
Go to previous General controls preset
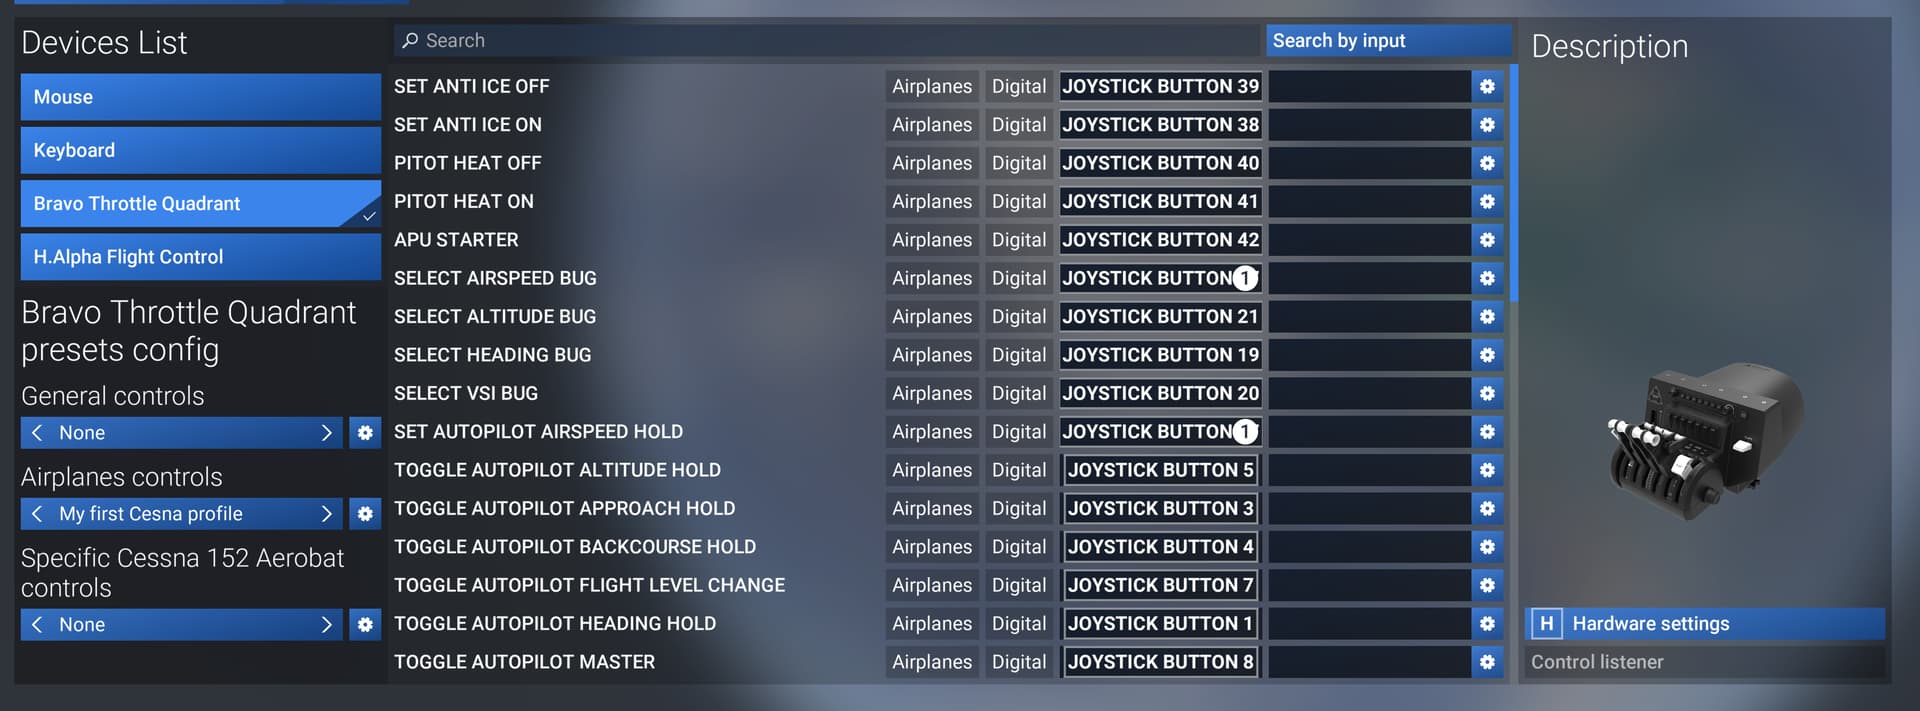click(x=37, y=433)
